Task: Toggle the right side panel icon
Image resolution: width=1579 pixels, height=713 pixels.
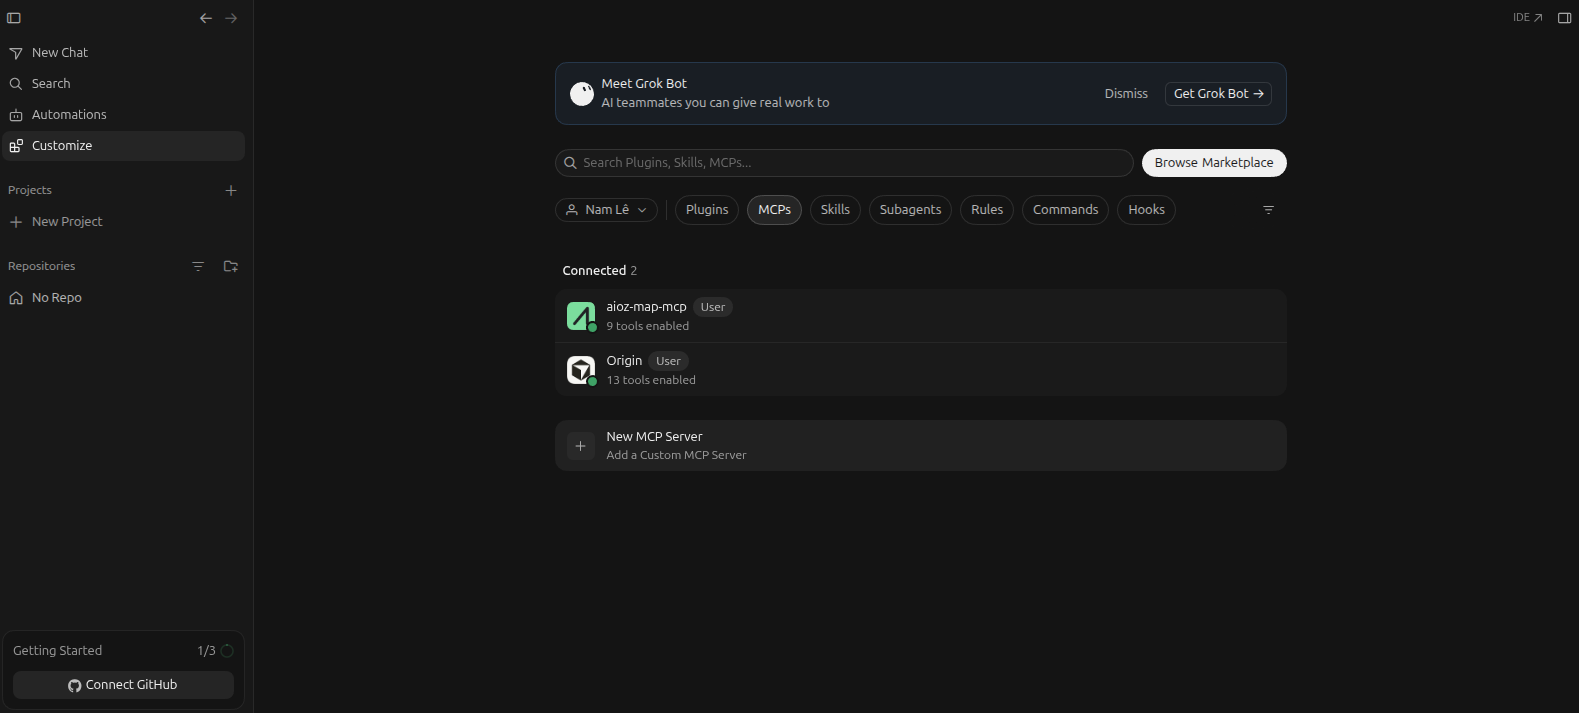Action: tap(1565, 18)
